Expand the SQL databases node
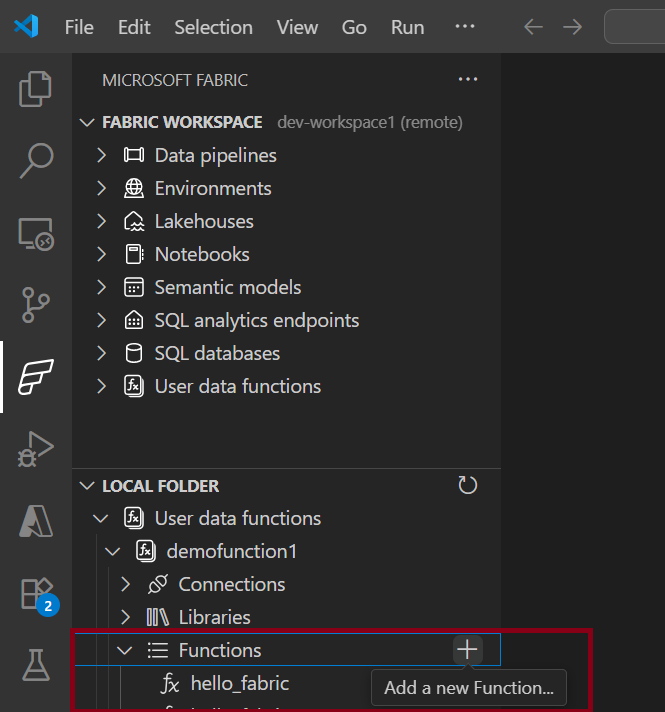The image size is (665, 712). (x=102, y=353)
